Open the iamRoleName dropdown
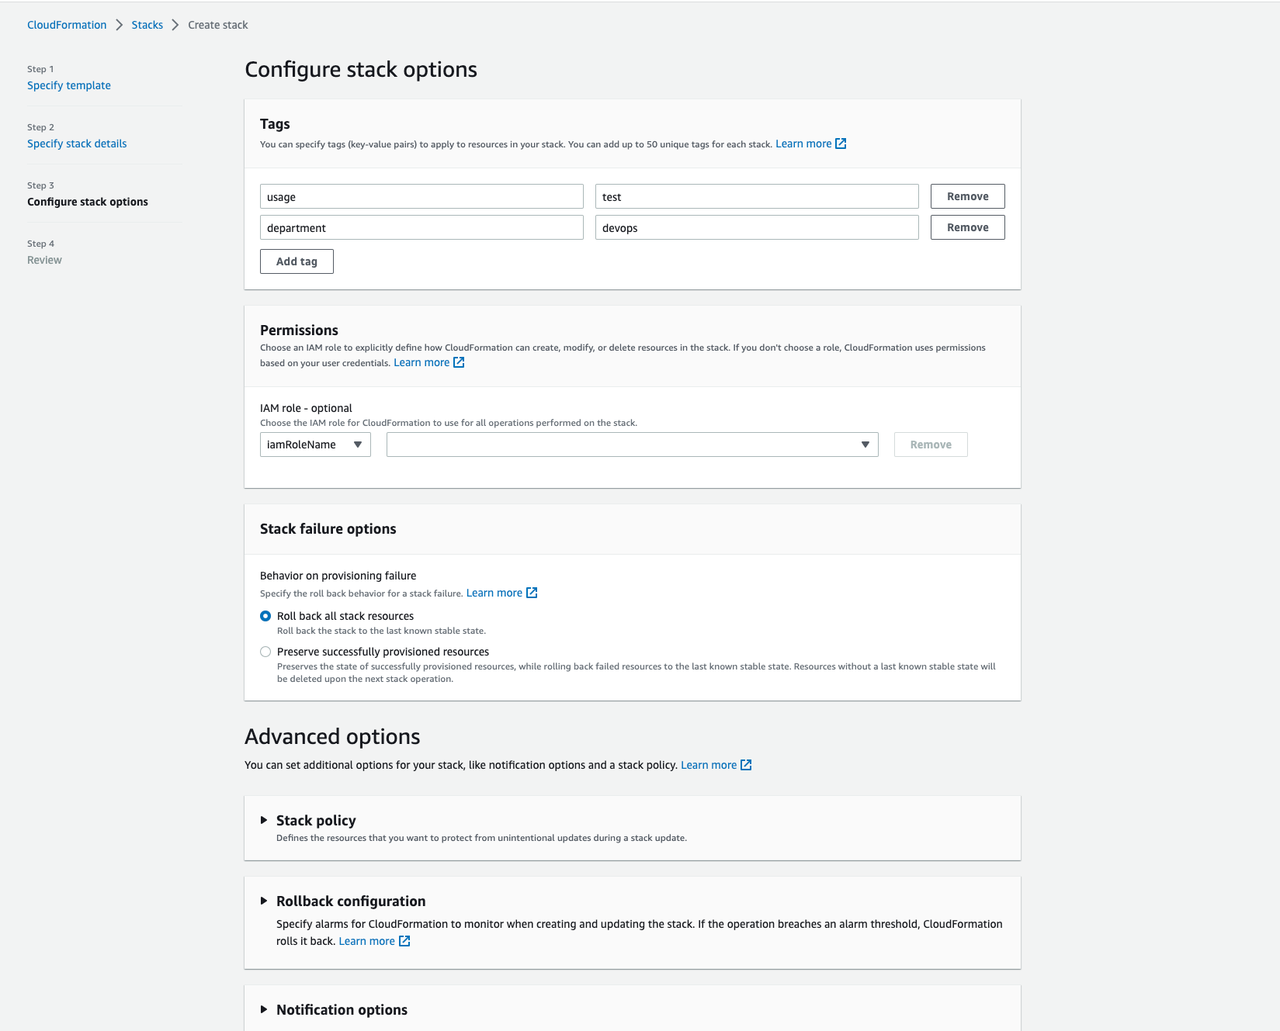1280x1031 pixels. point(315,445)
